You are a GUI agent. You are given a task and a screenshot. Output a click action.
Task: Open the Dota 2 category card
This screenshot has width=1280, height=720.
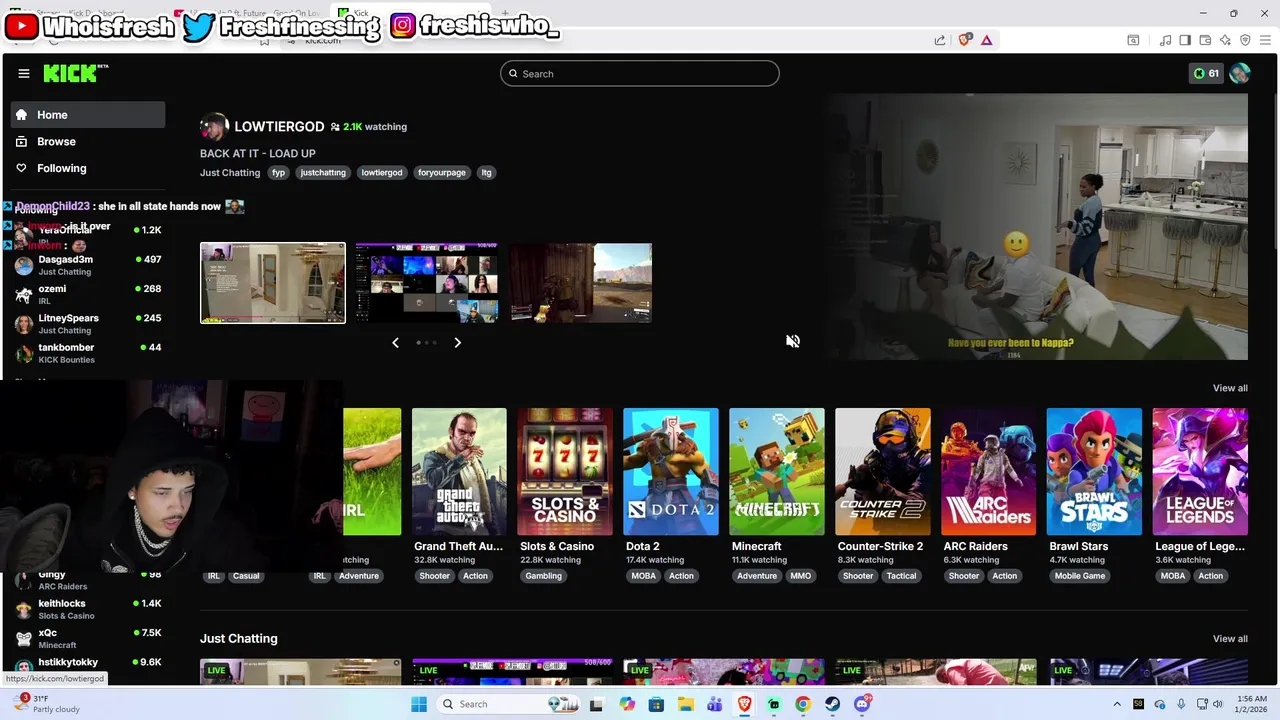(671, 471)
